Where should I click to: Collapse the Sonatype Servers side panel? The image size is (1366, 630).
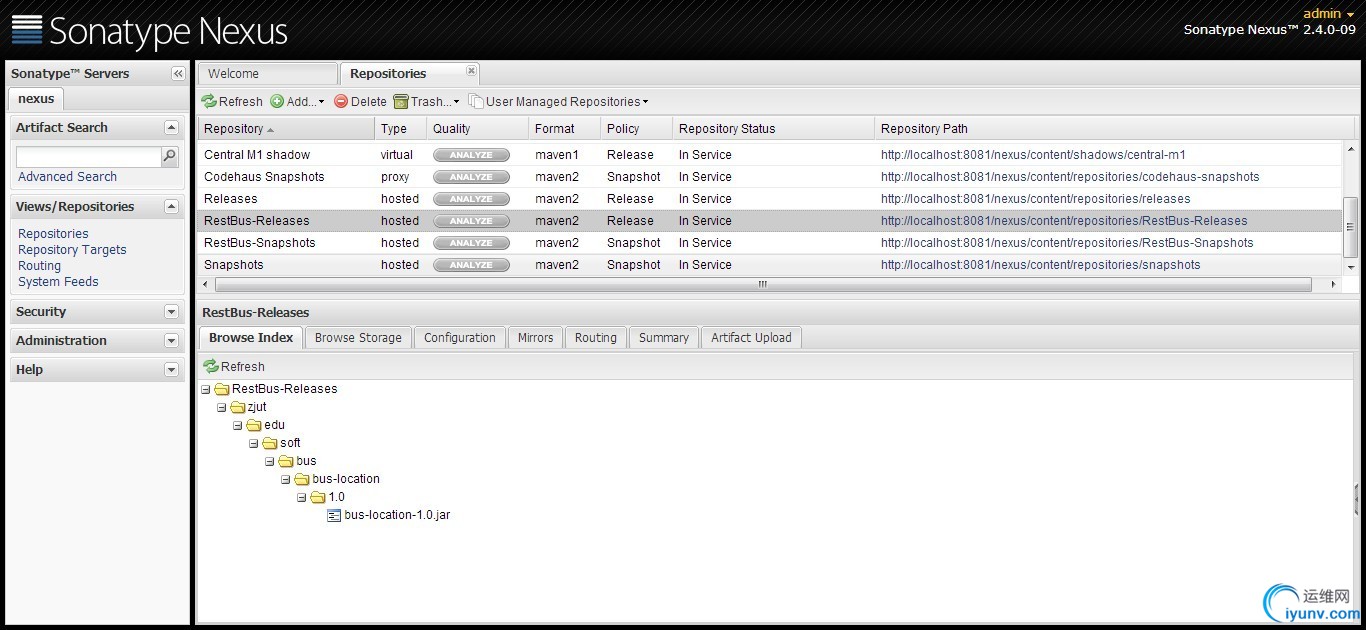[x=178, y=74]
